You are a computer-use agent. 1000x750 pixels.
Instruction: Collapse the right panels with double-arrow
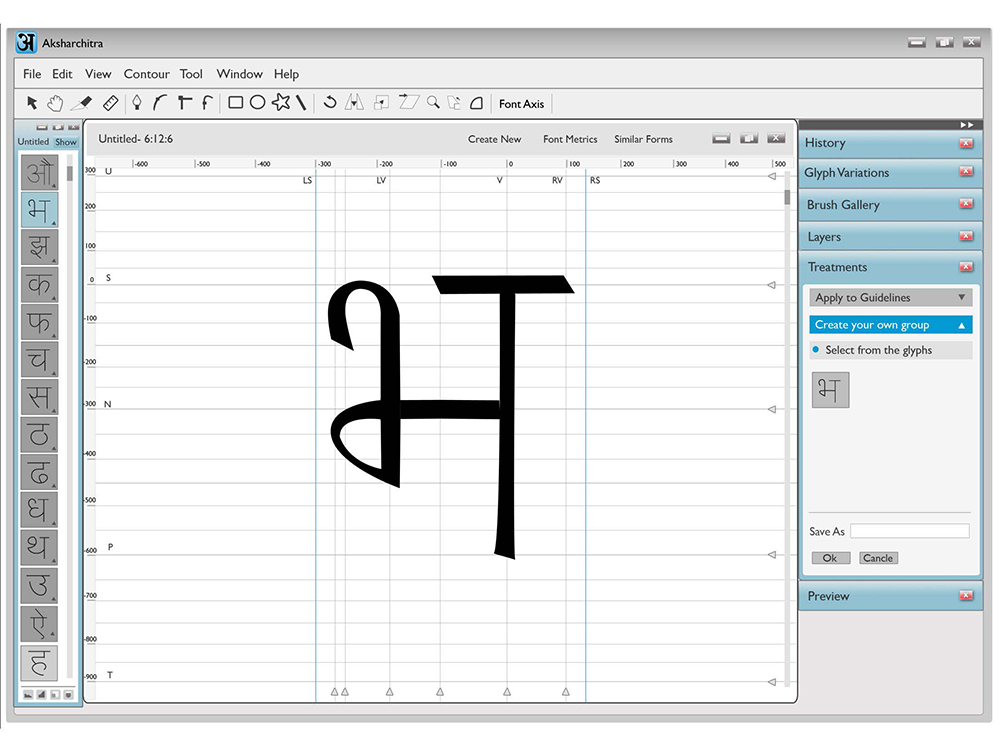click(x=967, y=125)
